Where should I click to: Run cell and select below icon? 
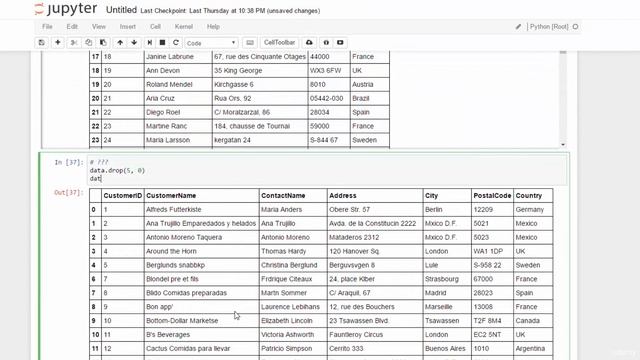[x=149, y=42]
